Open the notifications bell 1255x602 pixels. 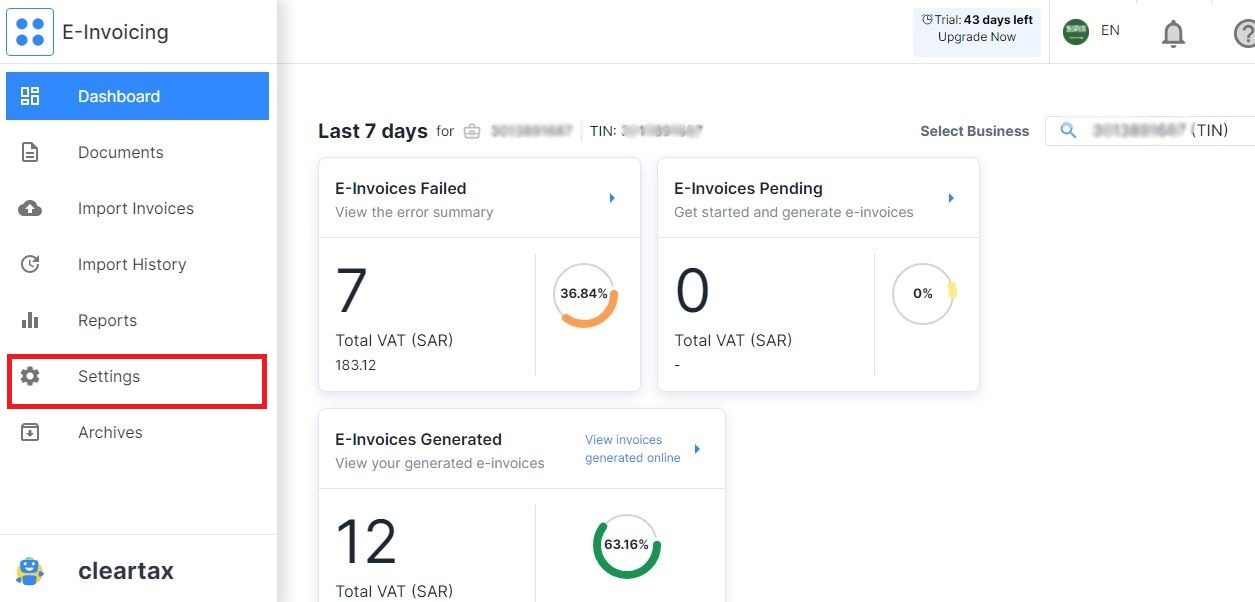1173,34
